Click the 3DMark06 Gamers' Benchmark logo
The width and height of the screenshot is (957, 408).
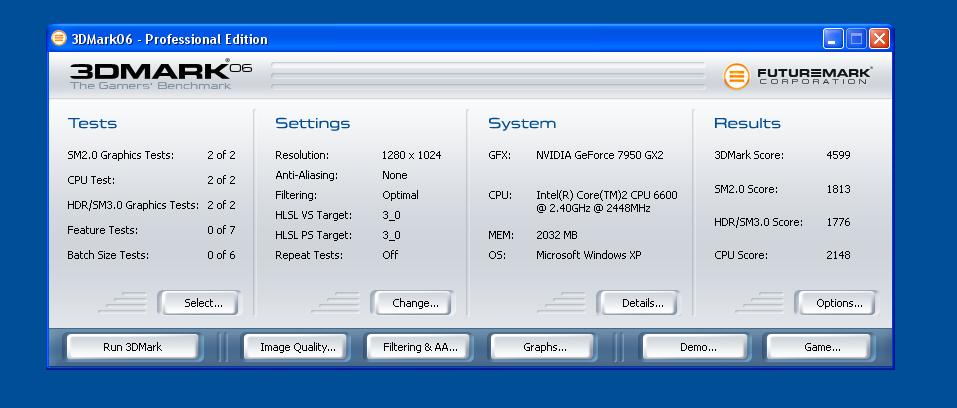tap(161, 75)
